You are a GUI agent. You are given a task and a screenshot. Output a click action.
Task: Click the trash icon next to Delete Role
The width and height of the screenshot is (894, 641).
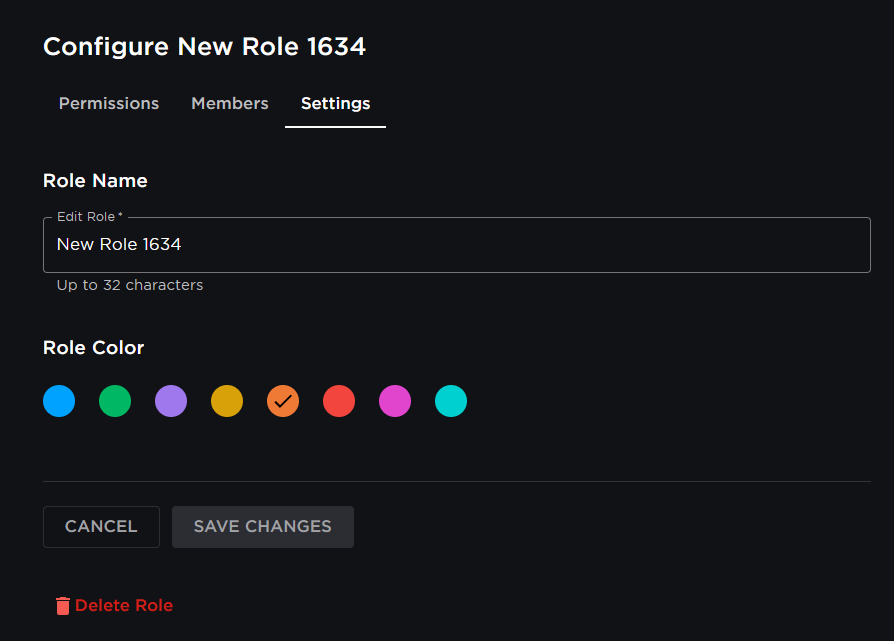[62, 605]
